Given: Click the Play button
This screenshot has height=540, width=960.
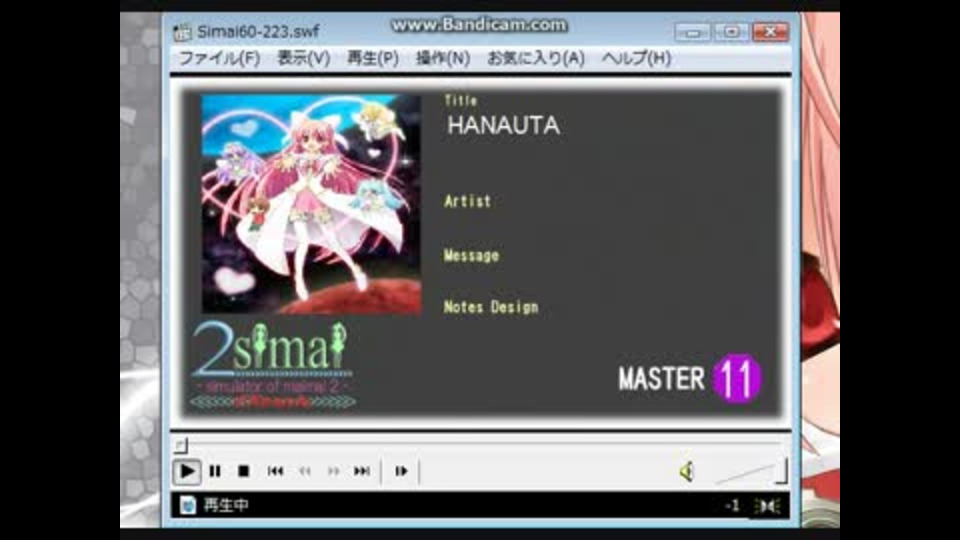Looking at the screenshot, I should (x=187, y=471).
